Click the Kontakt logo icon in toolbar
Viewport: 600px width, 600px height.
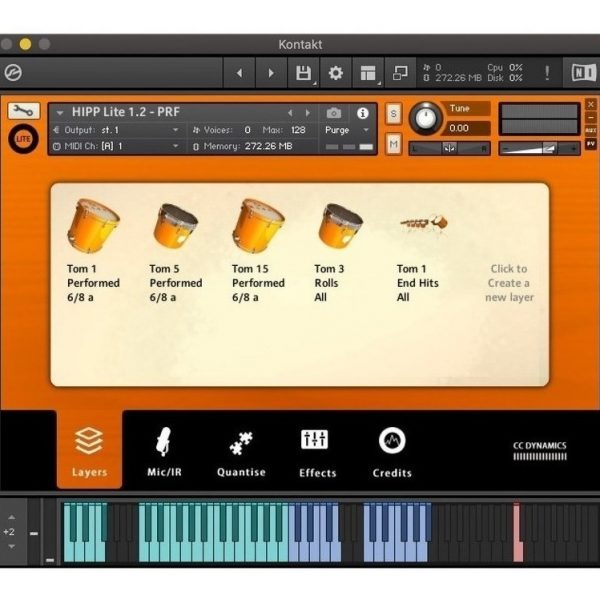pos(13,72)
